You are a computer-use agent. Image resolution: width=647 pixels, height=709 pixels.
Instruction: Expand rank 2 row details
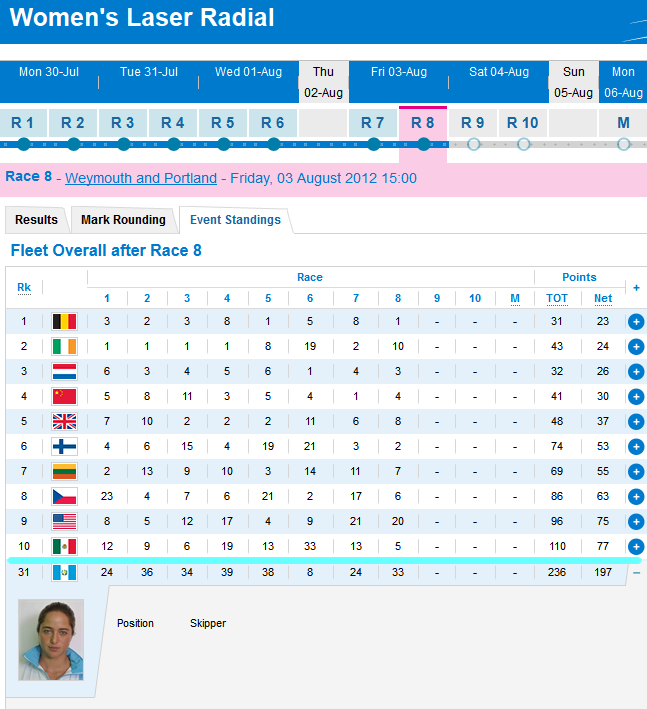[x=636, y=346]
